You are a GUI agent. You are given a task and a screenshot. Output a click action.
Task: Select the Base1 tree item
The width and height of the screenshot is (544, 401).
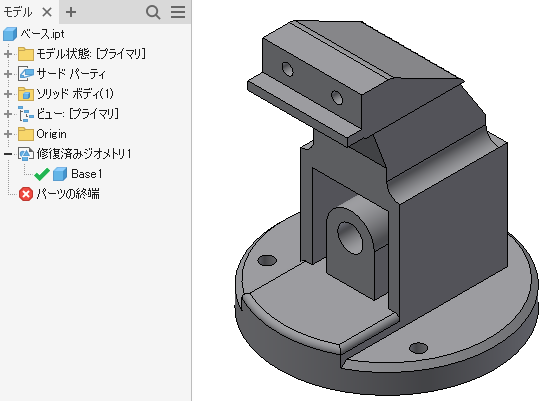point(86,174)
